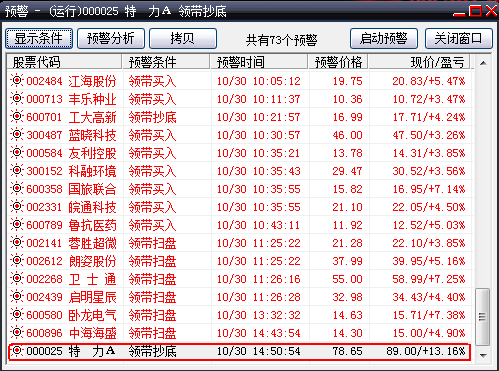
Task: Click the alert icon beside 300152 科融环境
Action: coord(17,170)
